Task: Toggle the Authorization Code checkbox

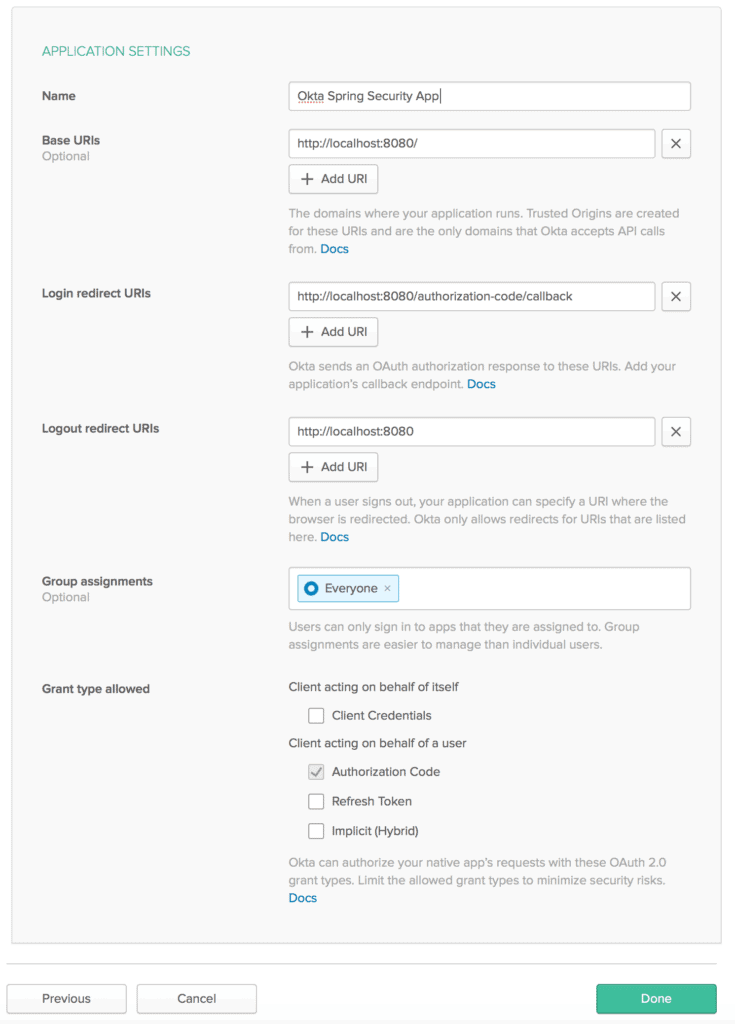Action: pos(316,772)
